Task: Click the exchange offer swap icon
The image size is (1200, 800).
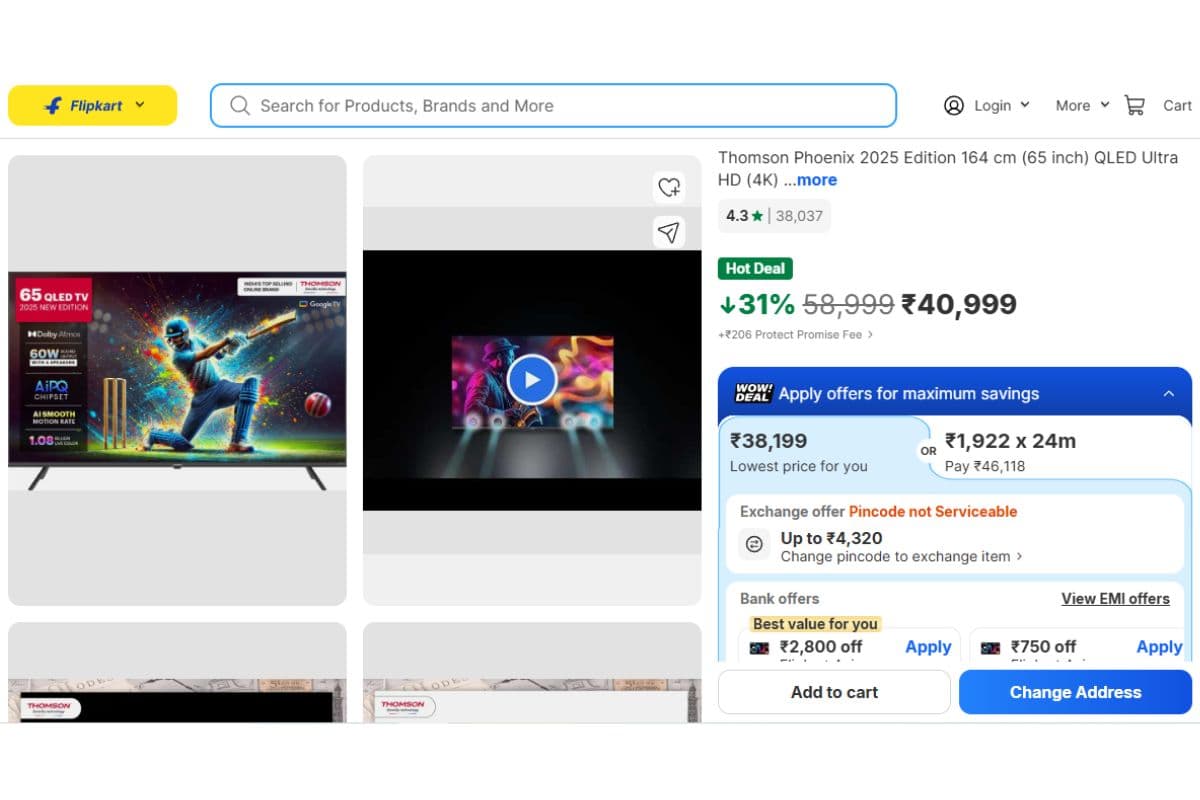Action: pyautogui.click(x=755, y=545)
